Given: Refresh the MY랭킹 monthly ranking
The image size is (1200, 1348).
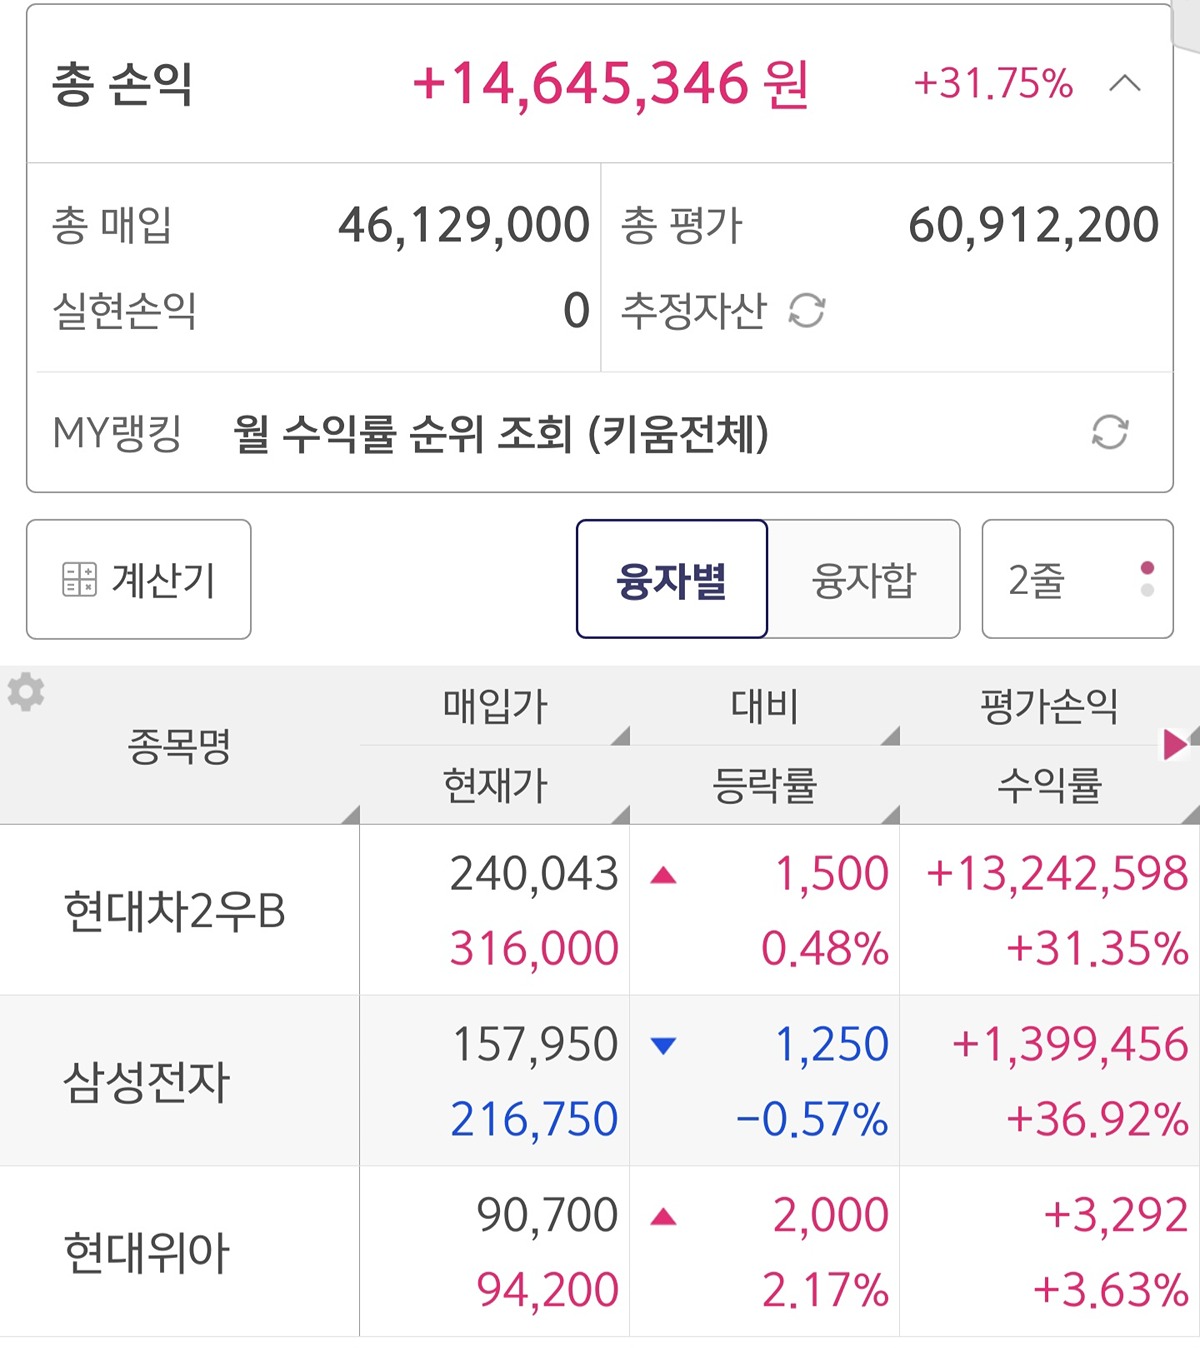Looking at the screenshot, I should pos(1109,432).
